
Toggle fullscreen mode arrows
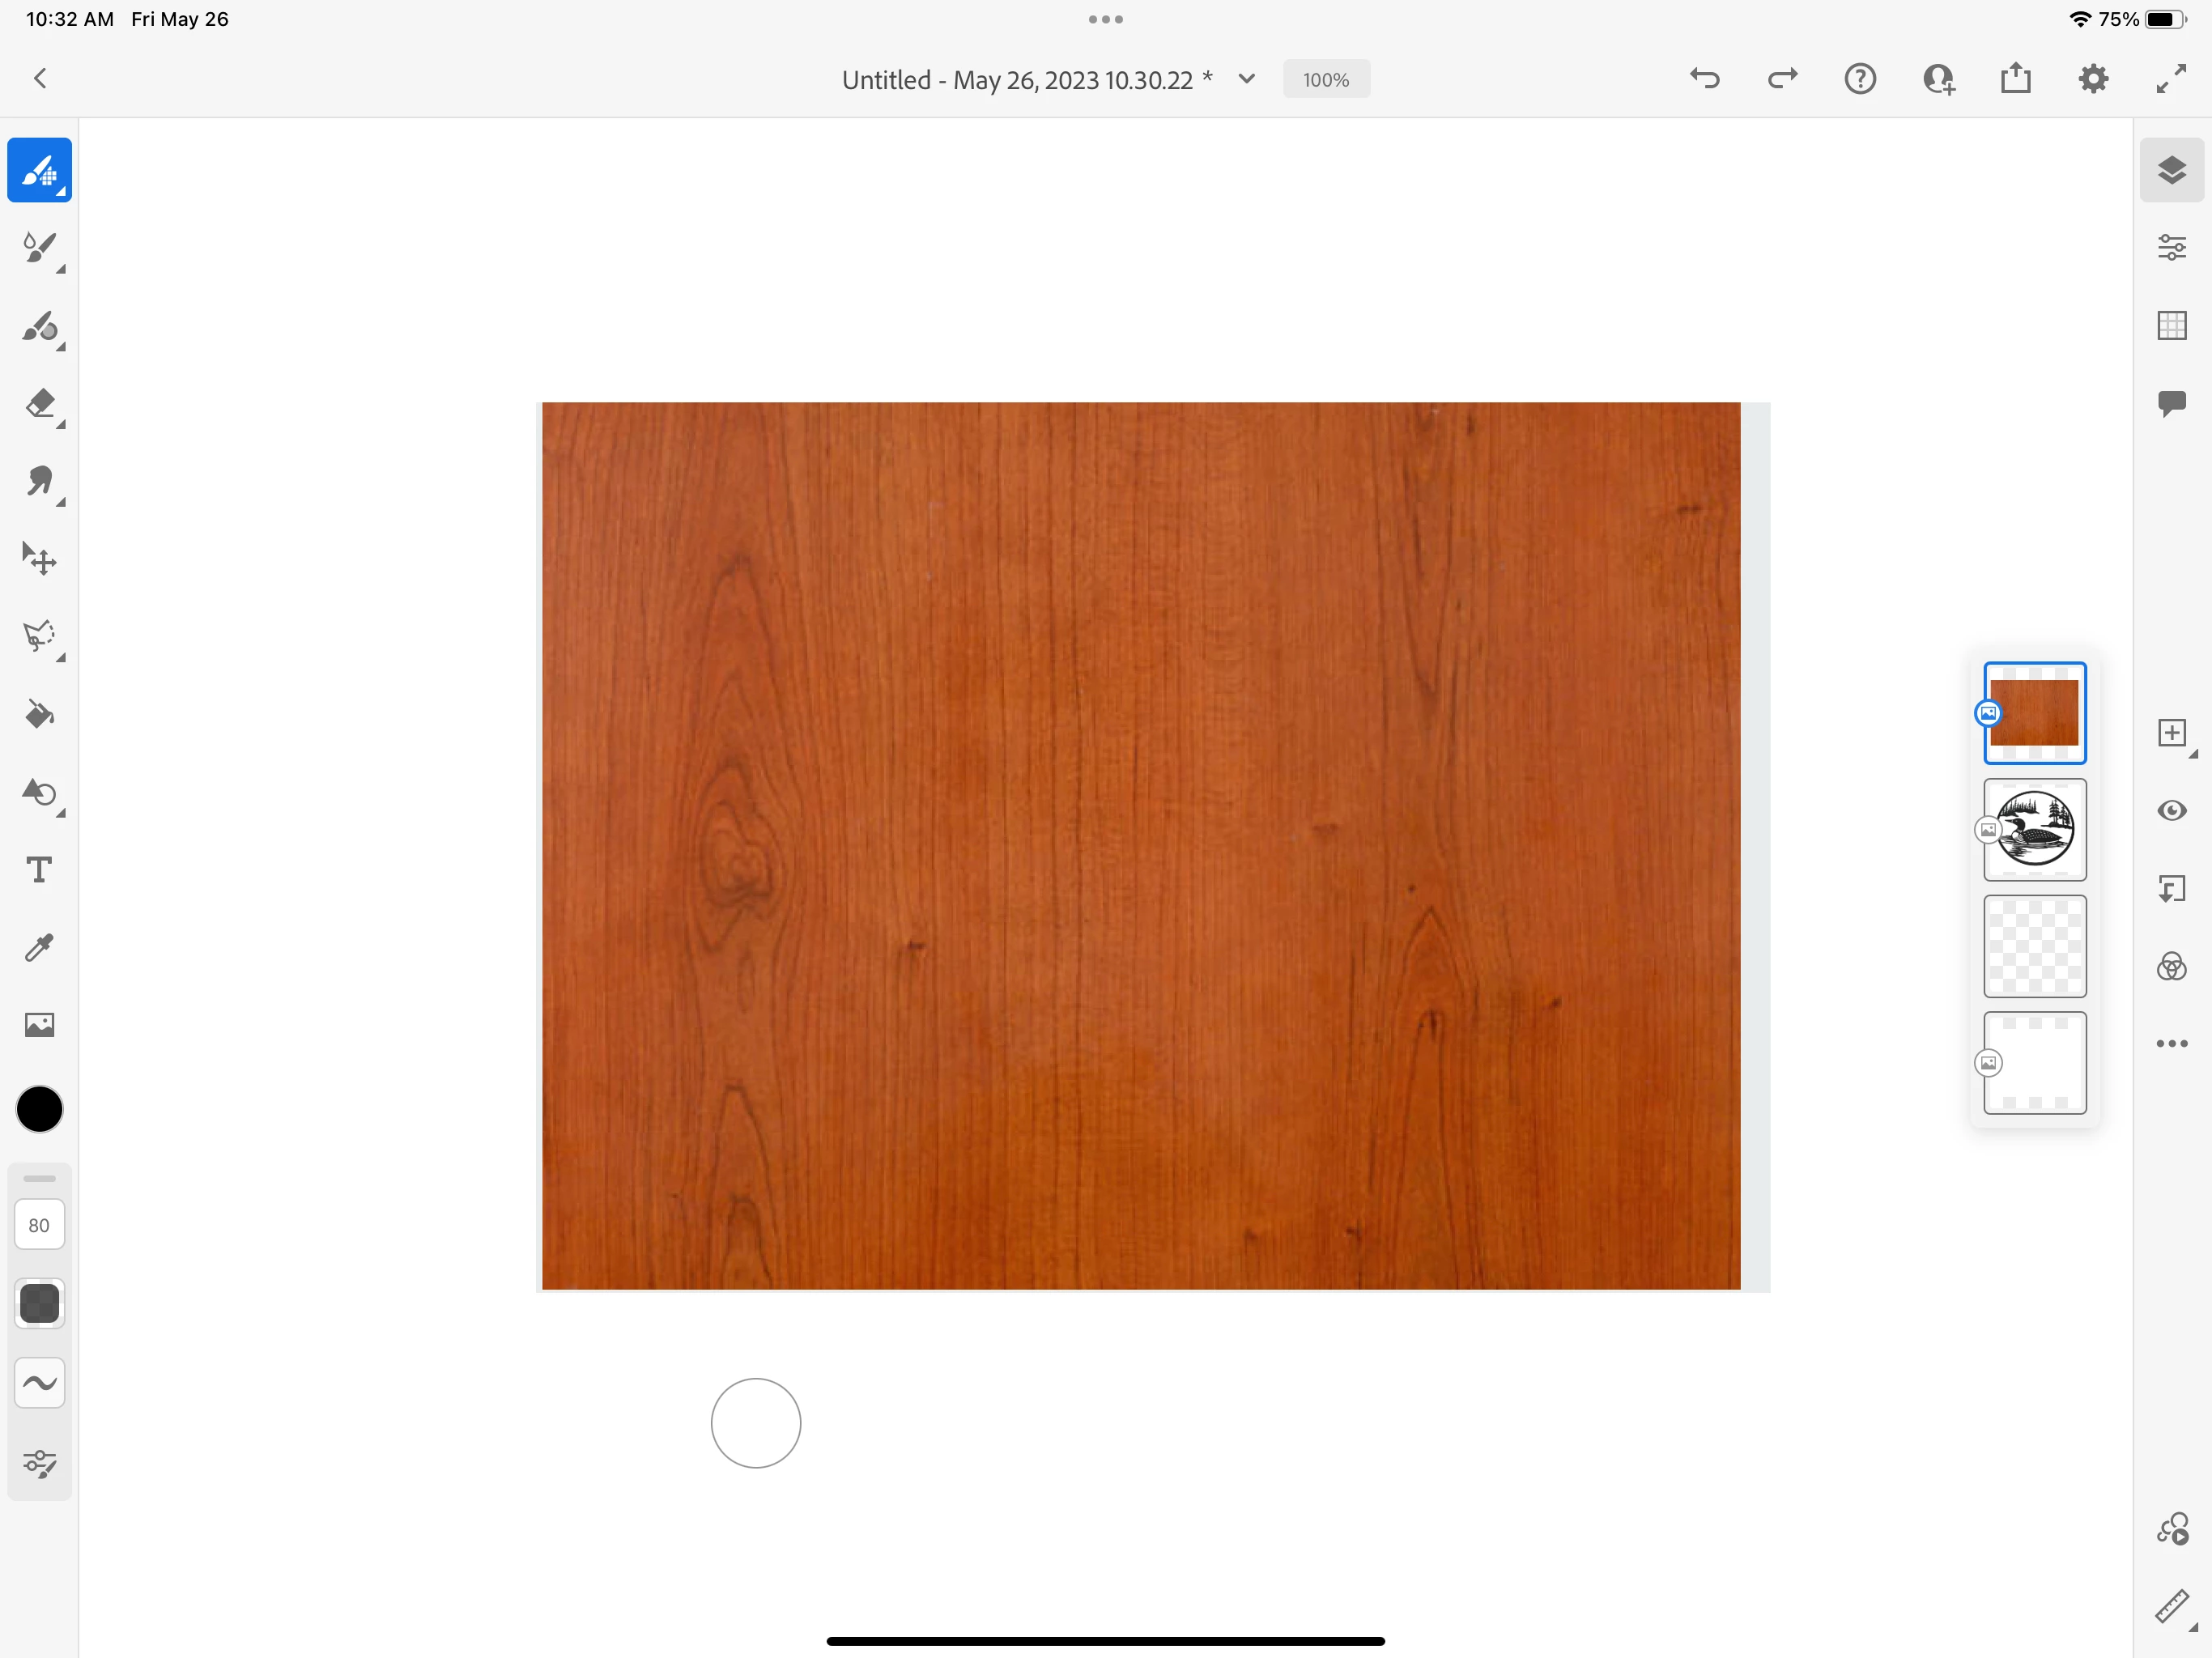click(2171, 79)
